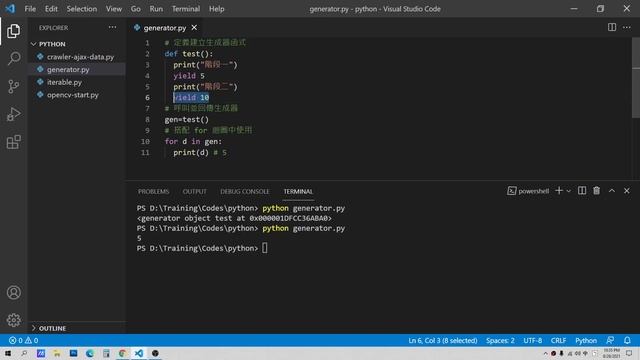This screenshot has width=640, height=360.
Task: Open the launch profile dropdown arrow
Action: [x=568, y=191]
